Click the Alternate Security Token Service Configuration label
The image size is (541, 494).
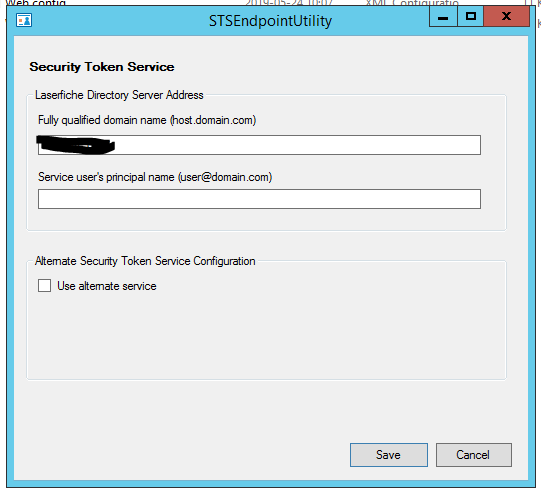pyautogui.click(x=145, y=261)
